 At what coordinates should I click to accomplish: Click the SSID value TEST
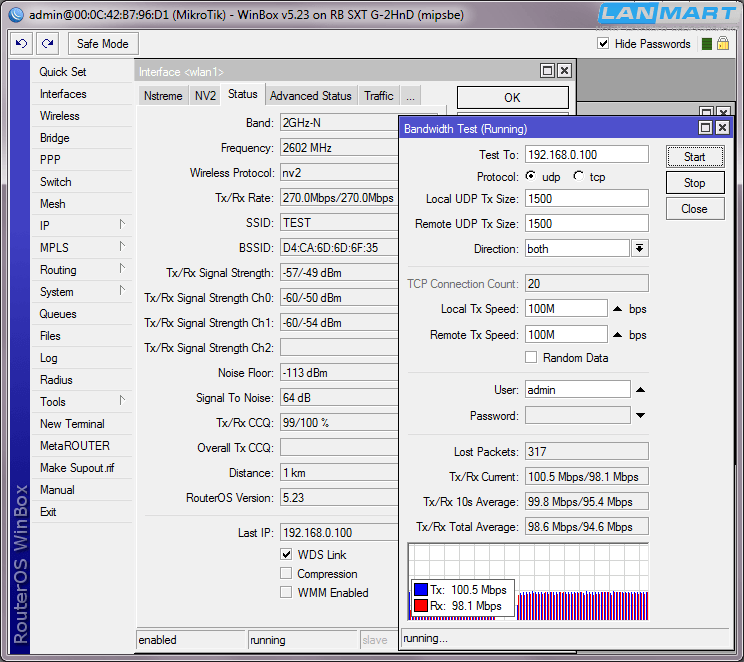coord(339,223)
